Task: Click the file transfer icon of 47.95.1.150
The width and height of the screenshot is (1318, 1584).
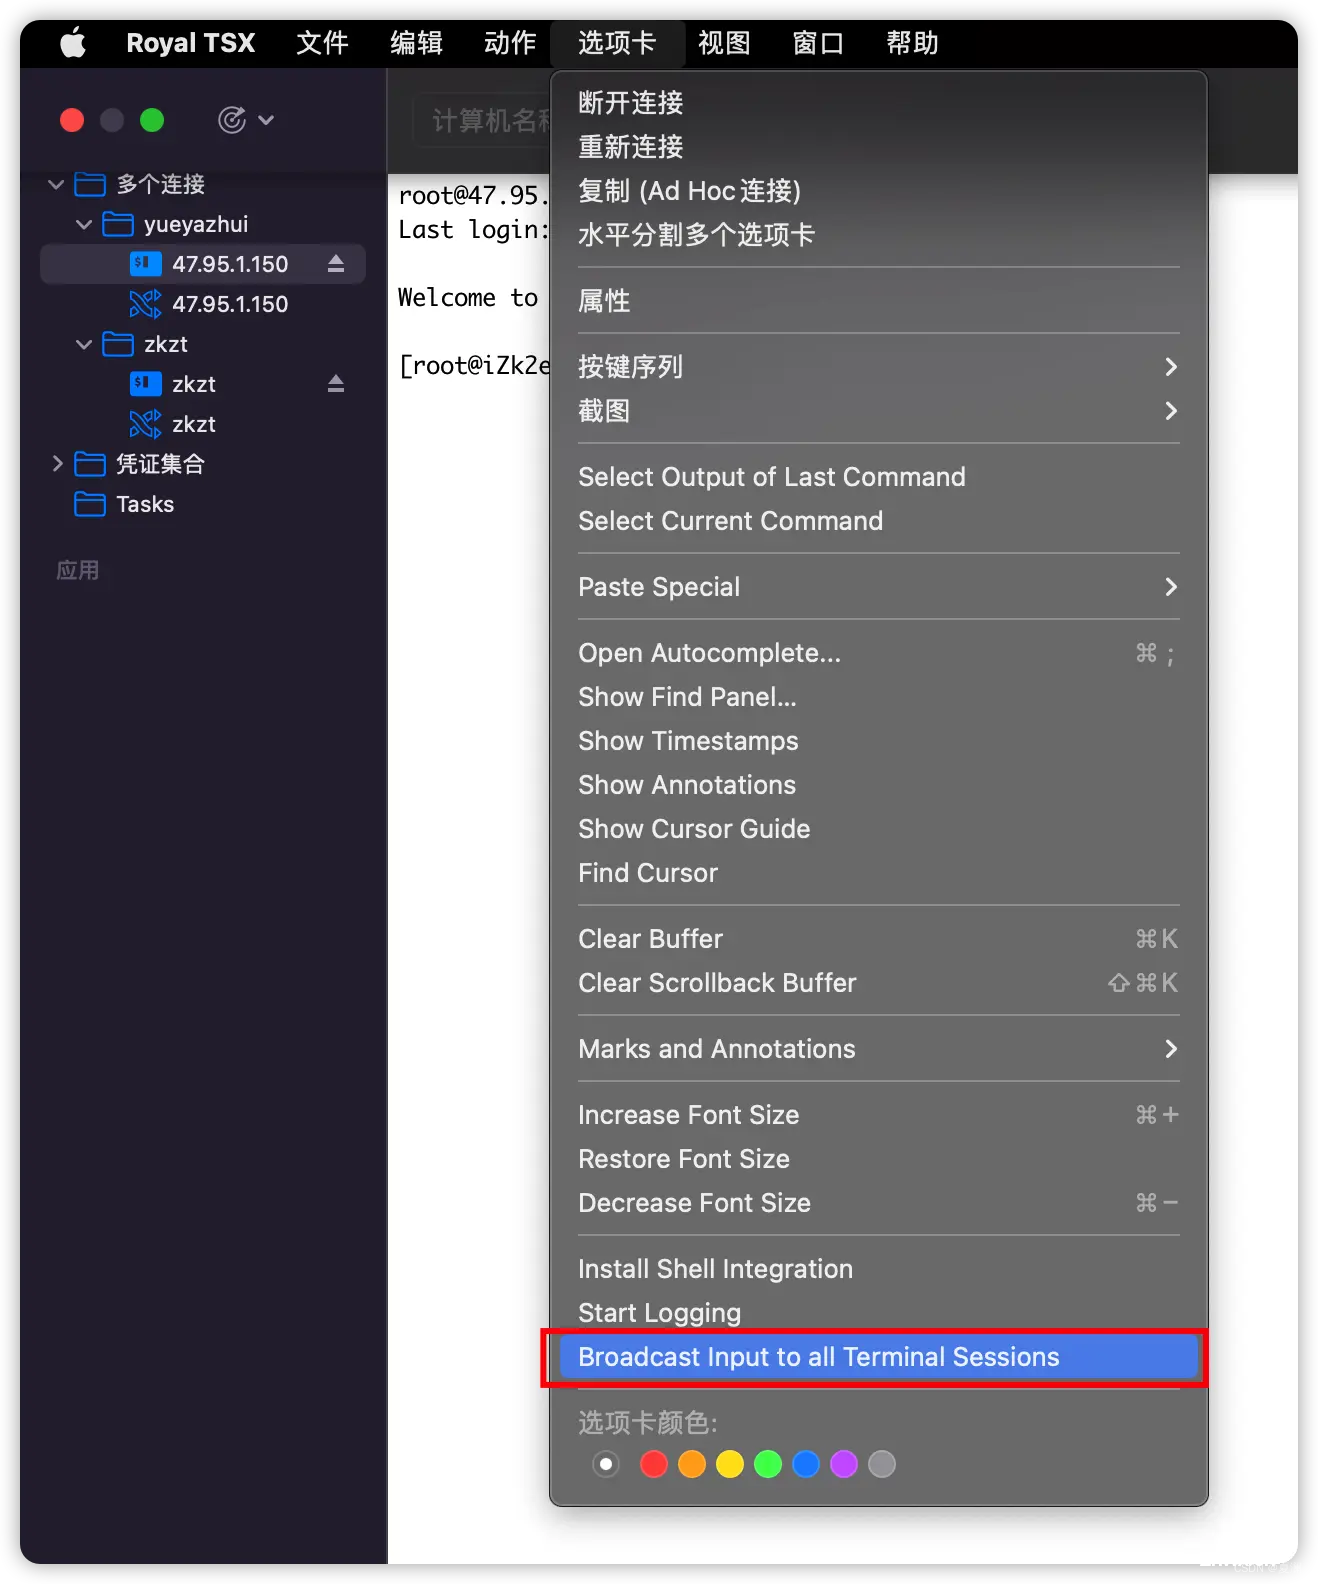Action: [x=146, y=303]
